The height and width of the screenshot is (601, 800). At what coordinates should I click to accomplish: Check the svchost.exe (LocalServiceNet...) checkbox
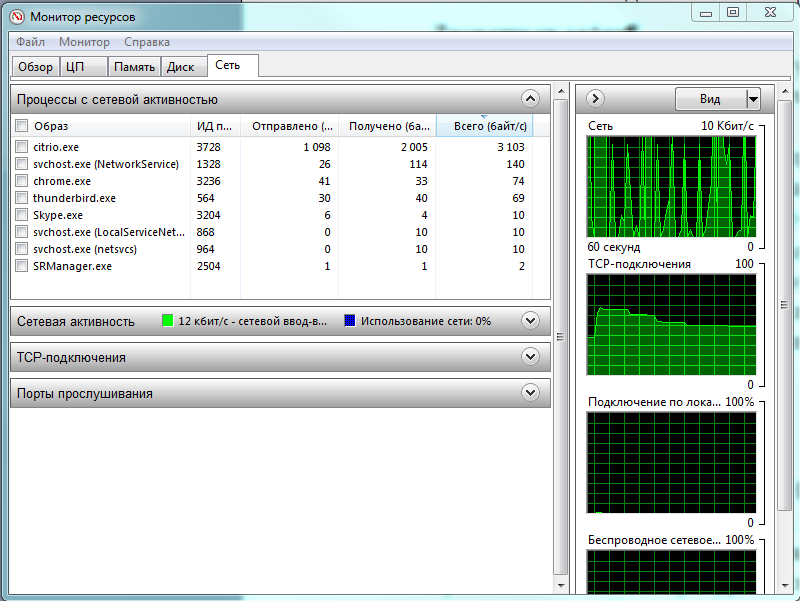pyautogui.click(x=21, y=232)
